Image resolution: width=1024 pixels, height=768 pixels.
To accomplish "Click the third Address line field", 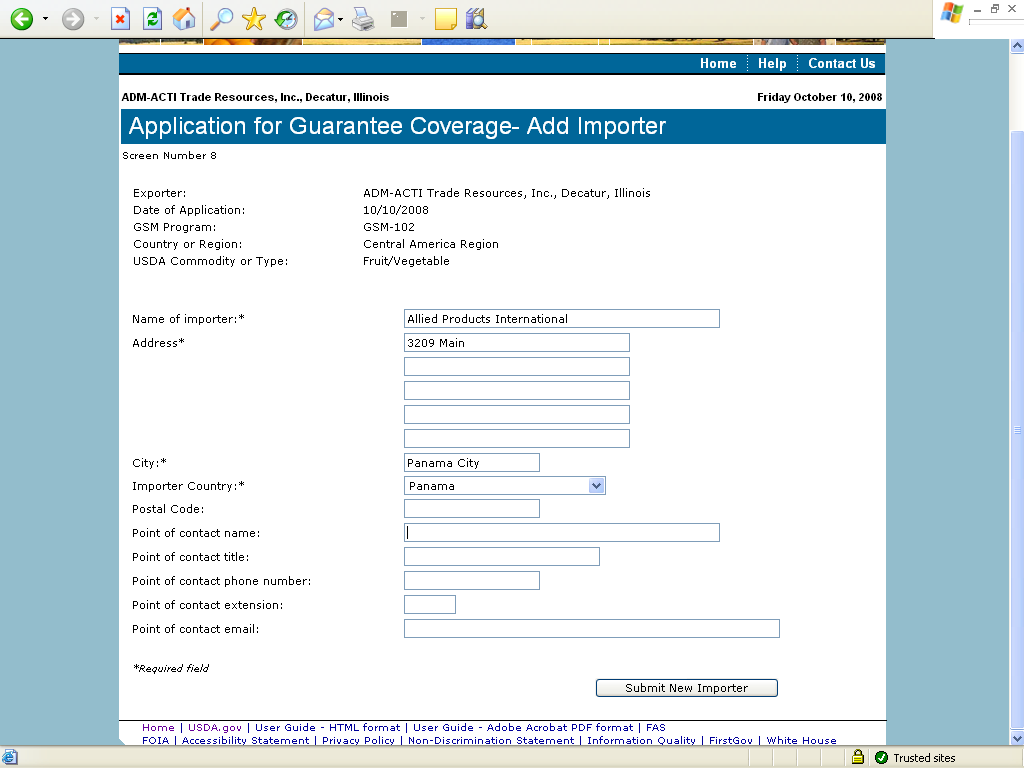I will click(x=517, y=391).
